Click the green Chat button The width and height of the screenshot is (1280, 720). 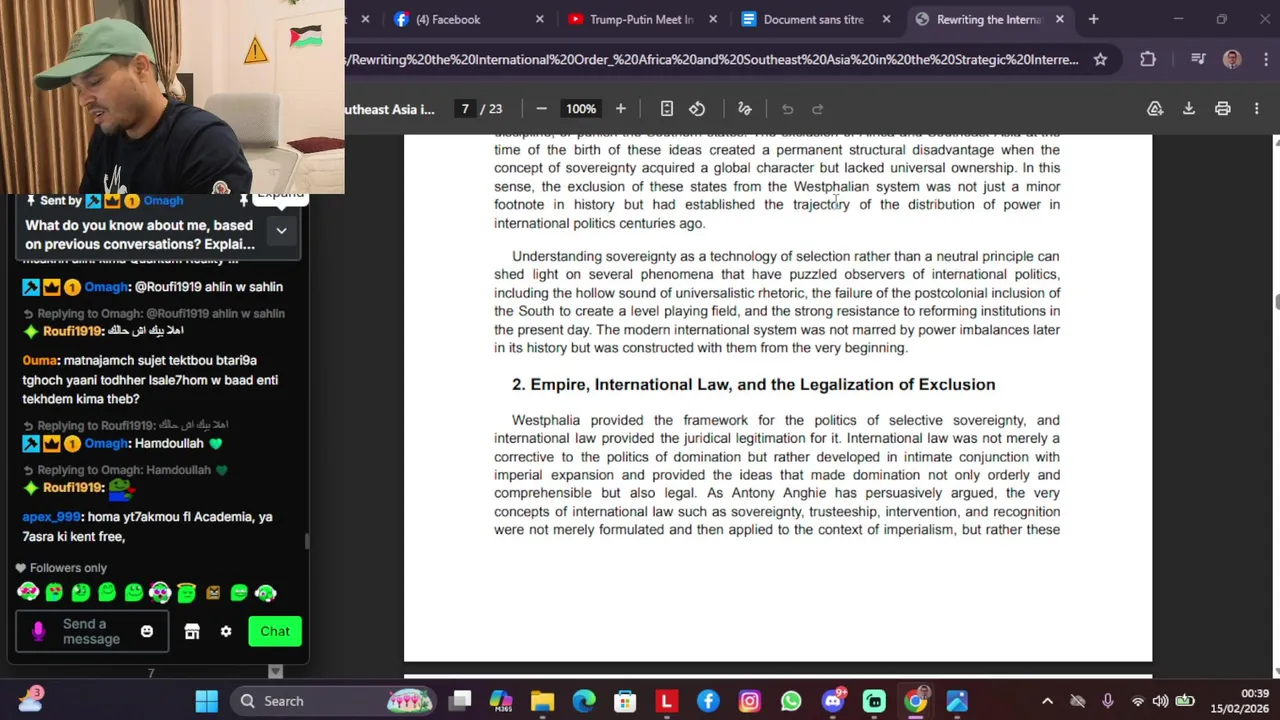click(x=275, y=631)
